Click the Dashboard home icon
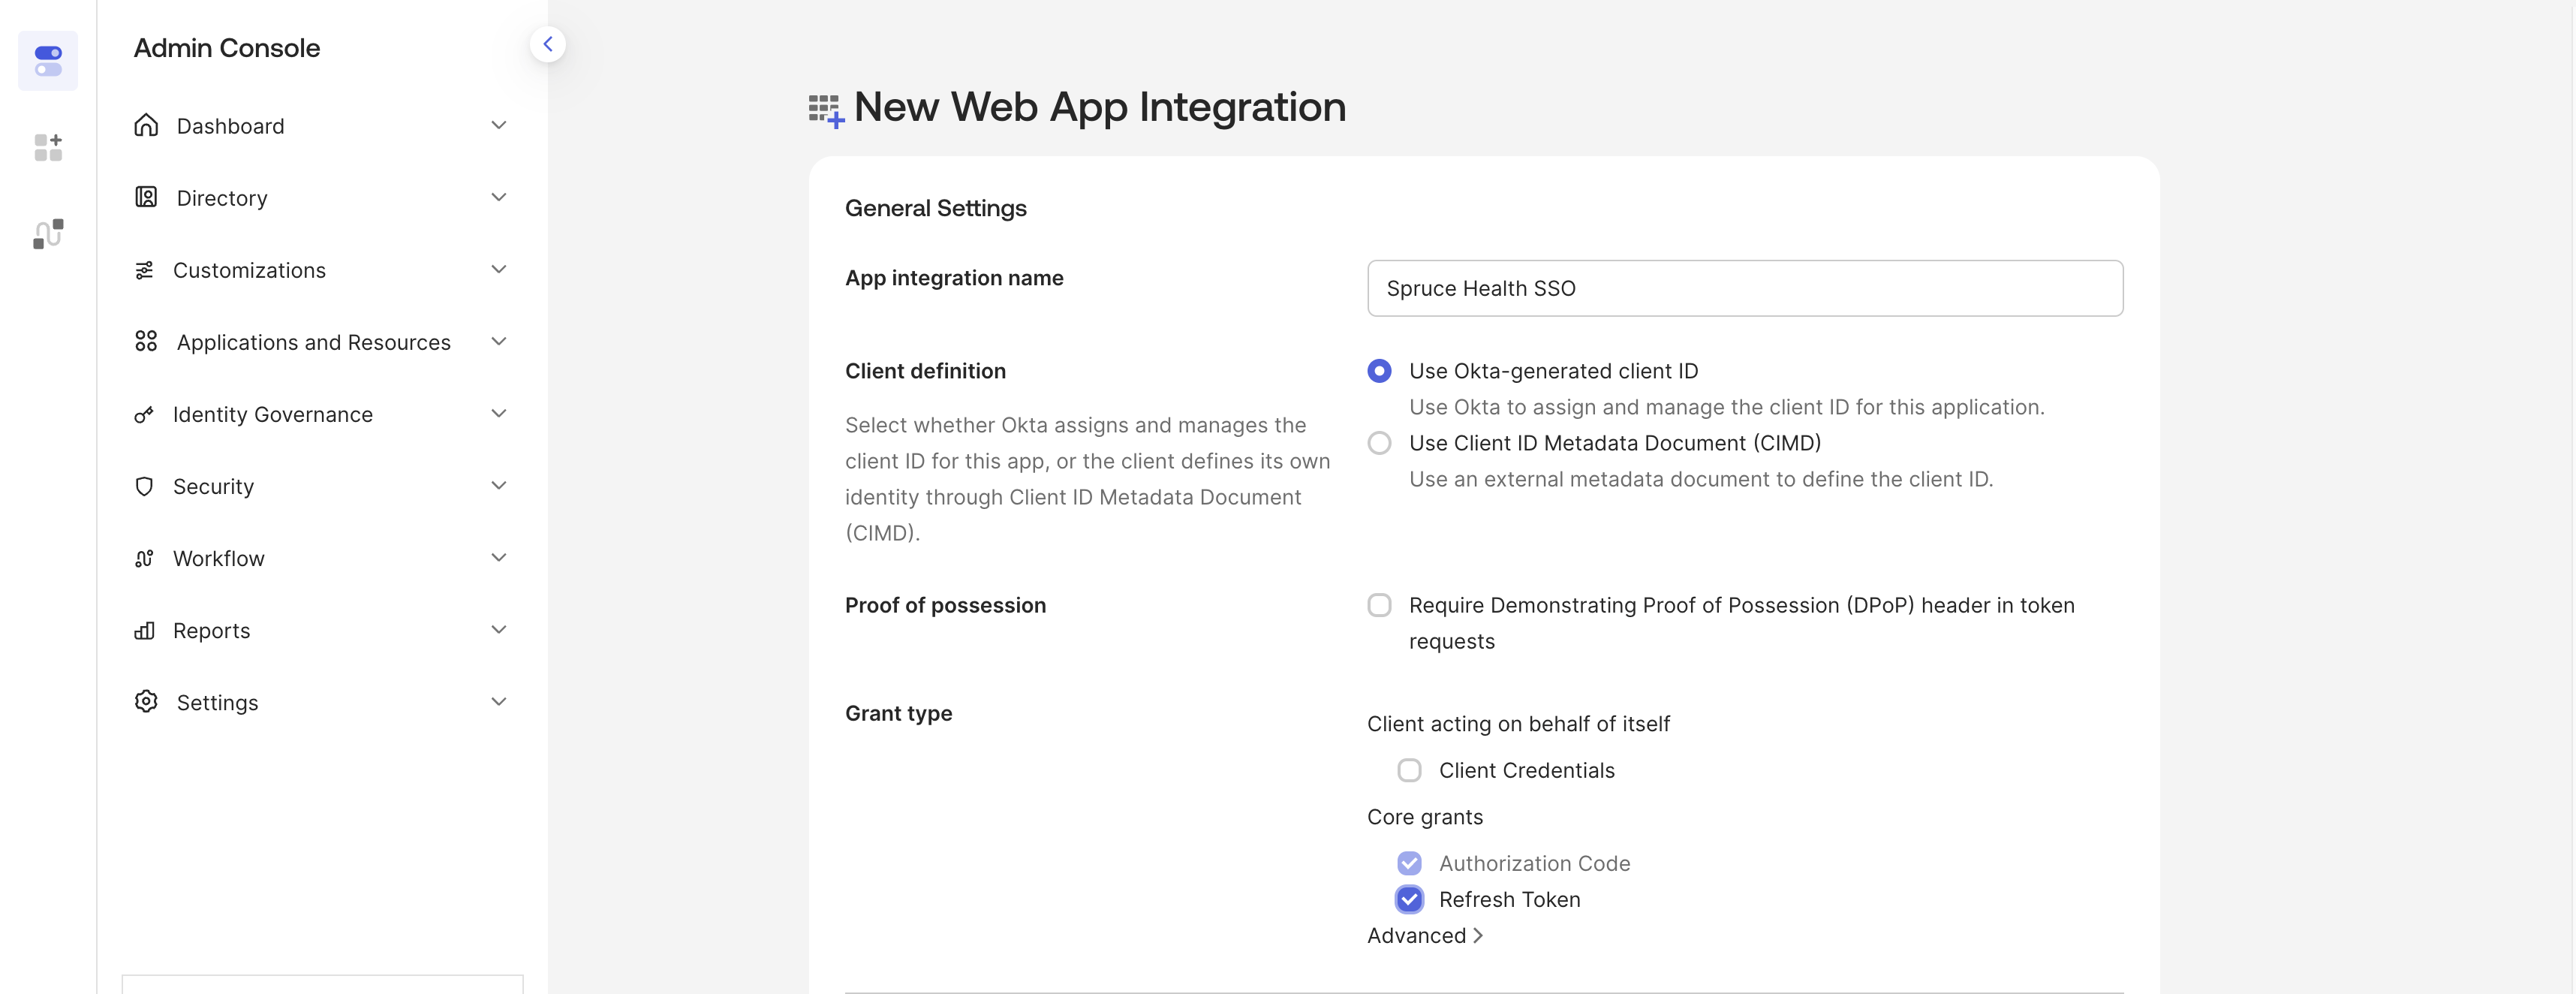The image size is (2576, 994). [x=146, y=125]
